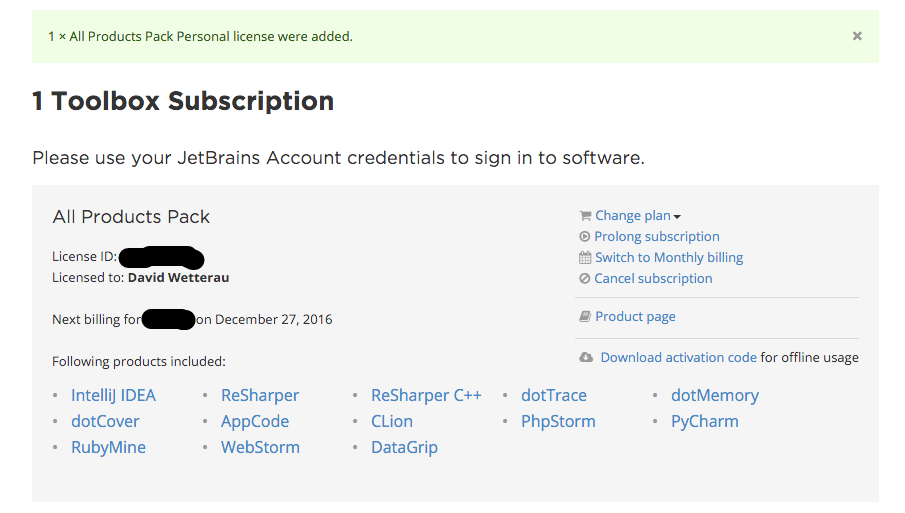Click the book icon by Product page
The height and width of the screenshot is (513, 905).
(585, 317)
